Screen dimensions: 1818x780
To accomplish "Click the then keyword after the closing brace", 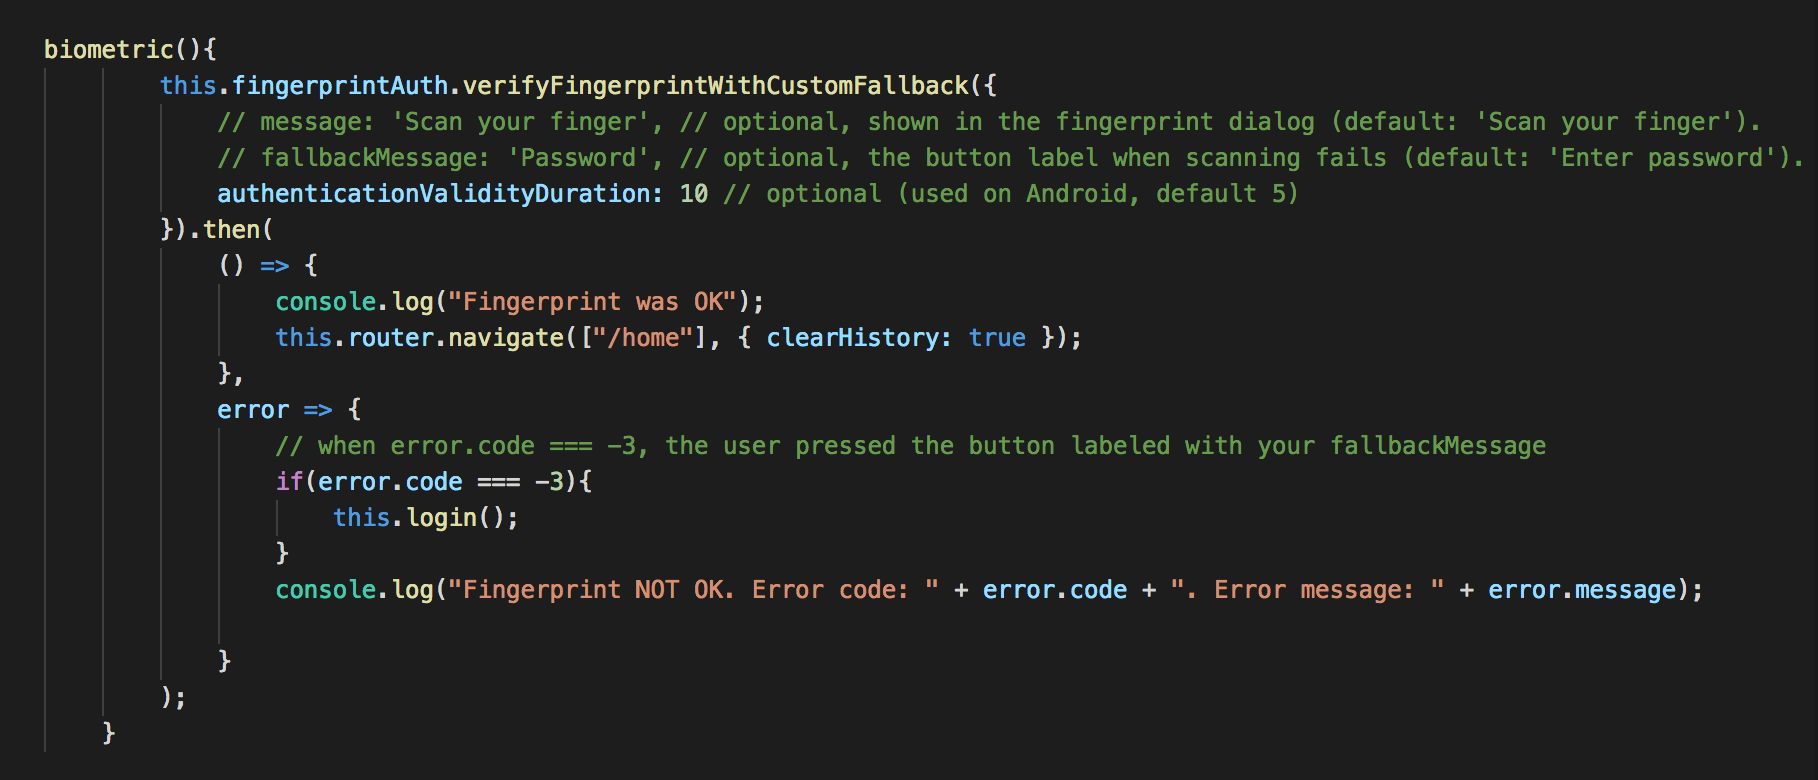I will [x=232, y=229].
